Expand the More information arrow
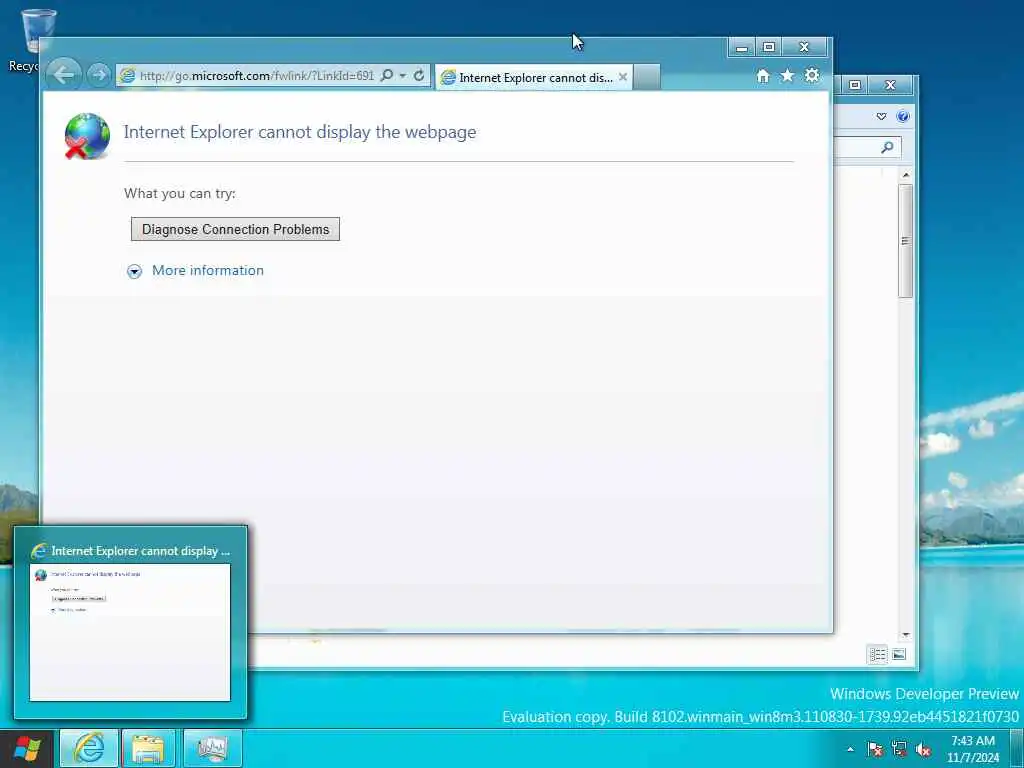Image resolution: width=1024 pixels, height=768 pixels. pyautogui.click(x=135, y=271)
